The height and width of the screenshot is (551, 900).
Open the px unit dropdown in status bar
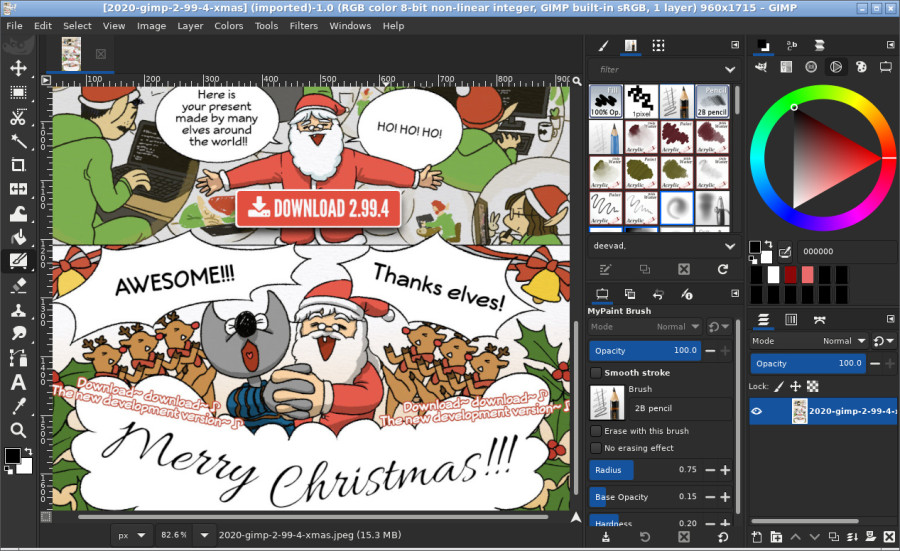click(x=132, y=535)
